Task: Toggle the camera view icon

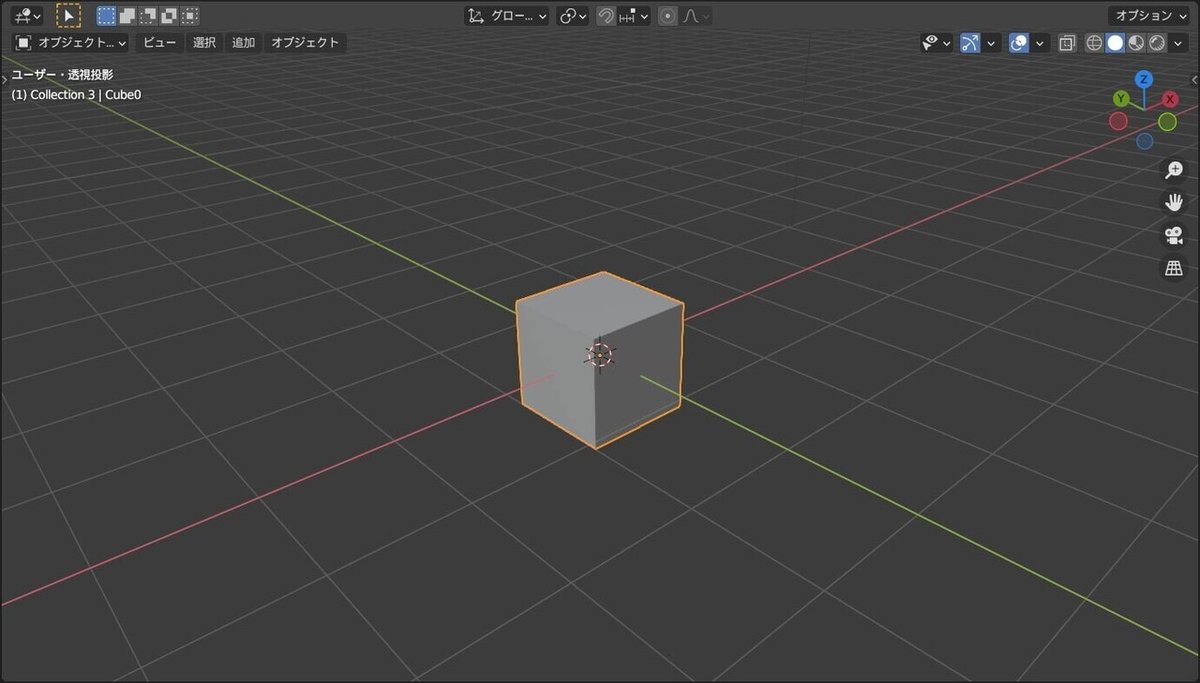Action: 1174,235
